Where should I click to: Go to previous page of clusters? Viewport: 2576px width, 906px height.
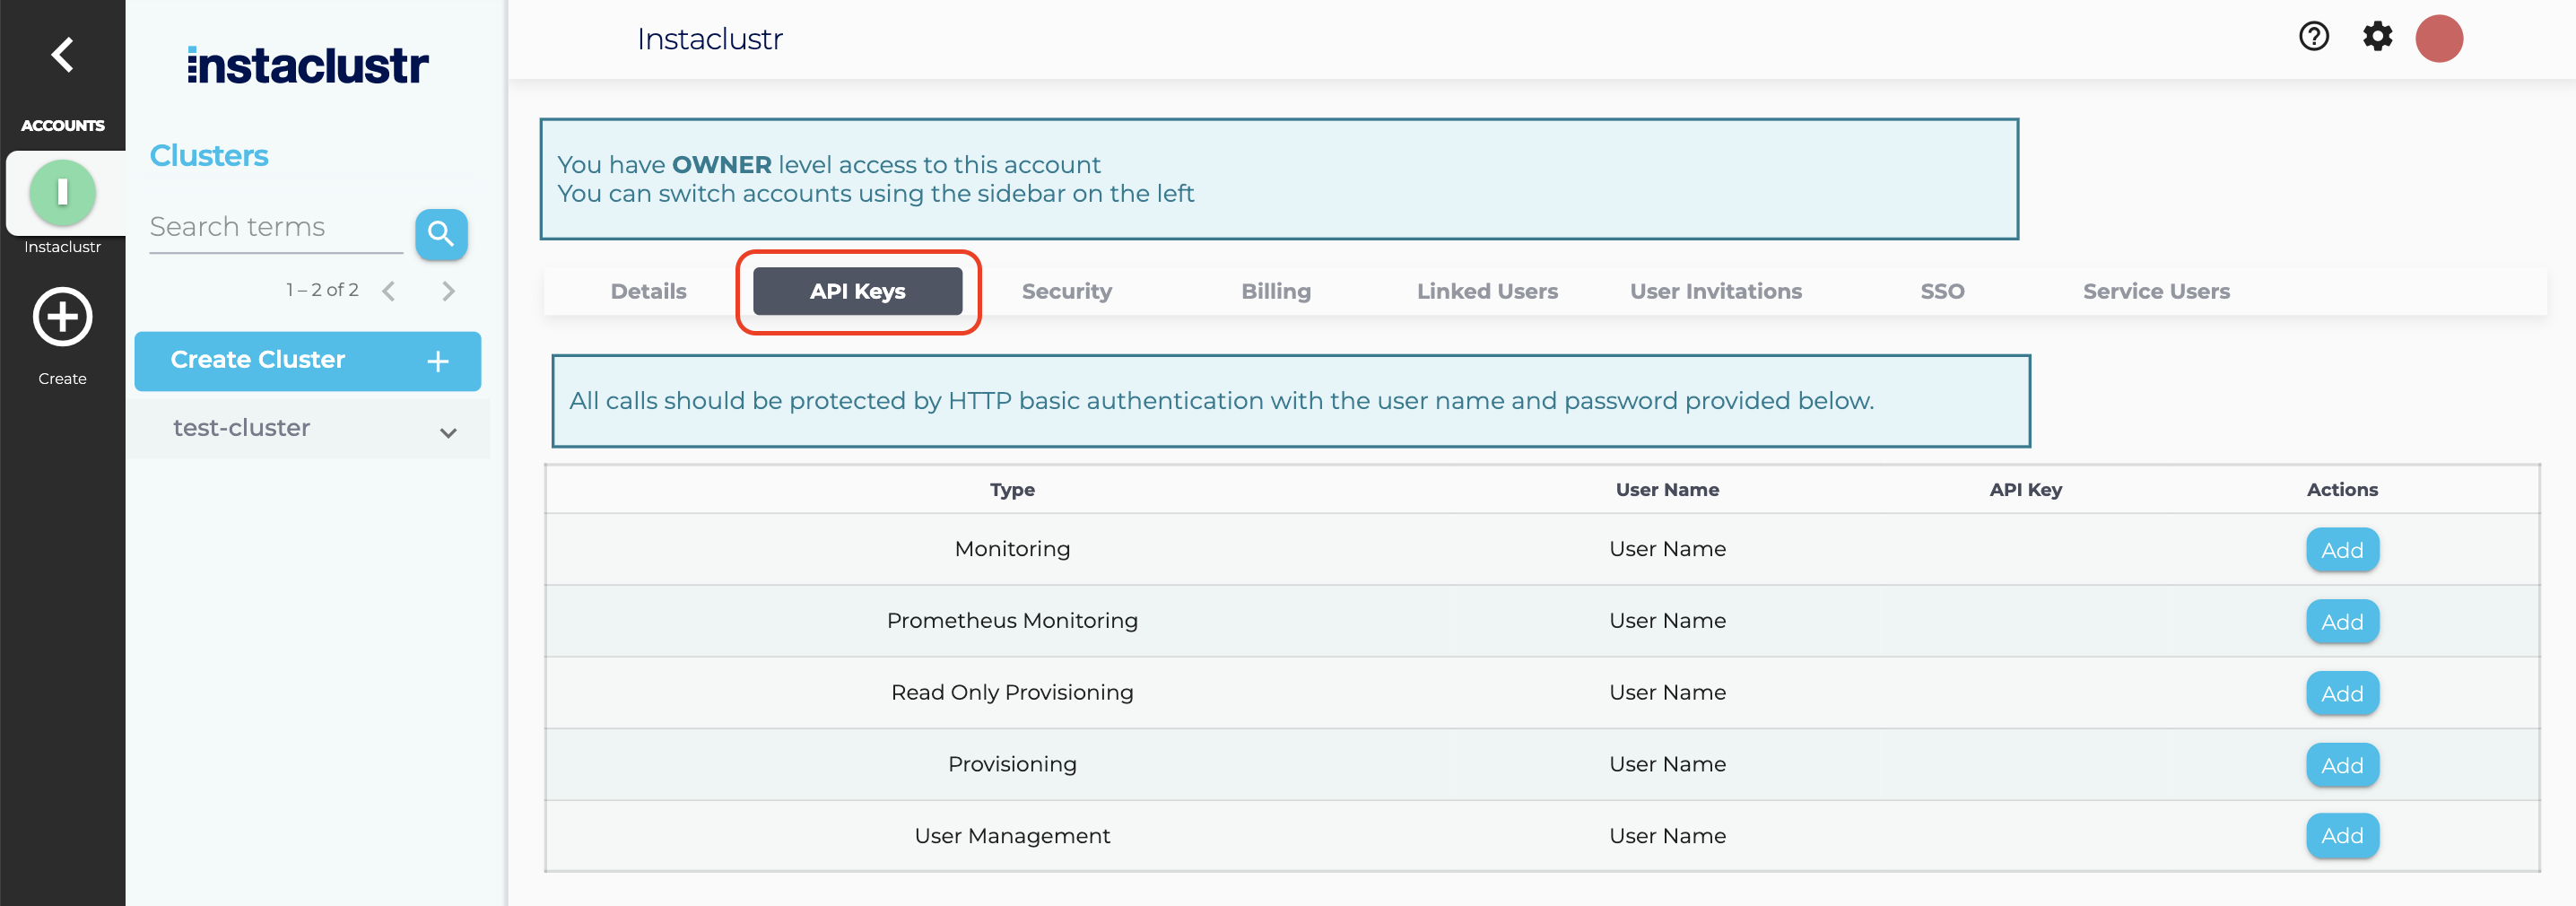pos(389,290)
